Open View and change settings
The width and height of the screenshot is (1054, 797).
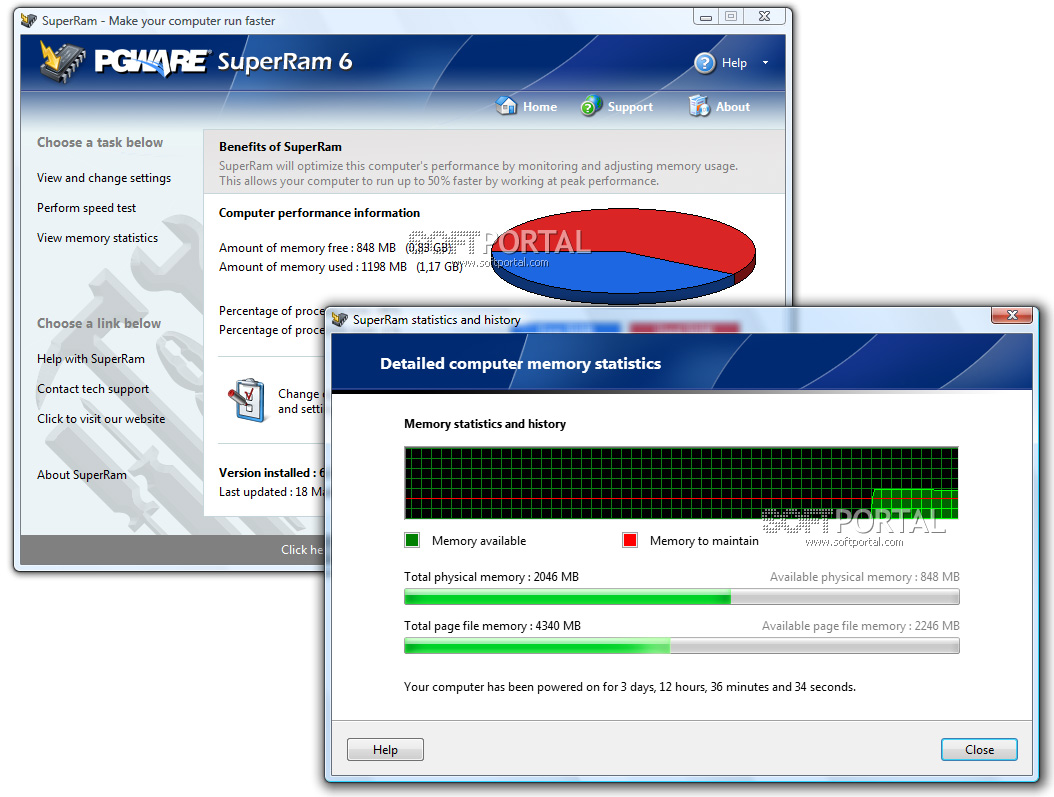104,178
